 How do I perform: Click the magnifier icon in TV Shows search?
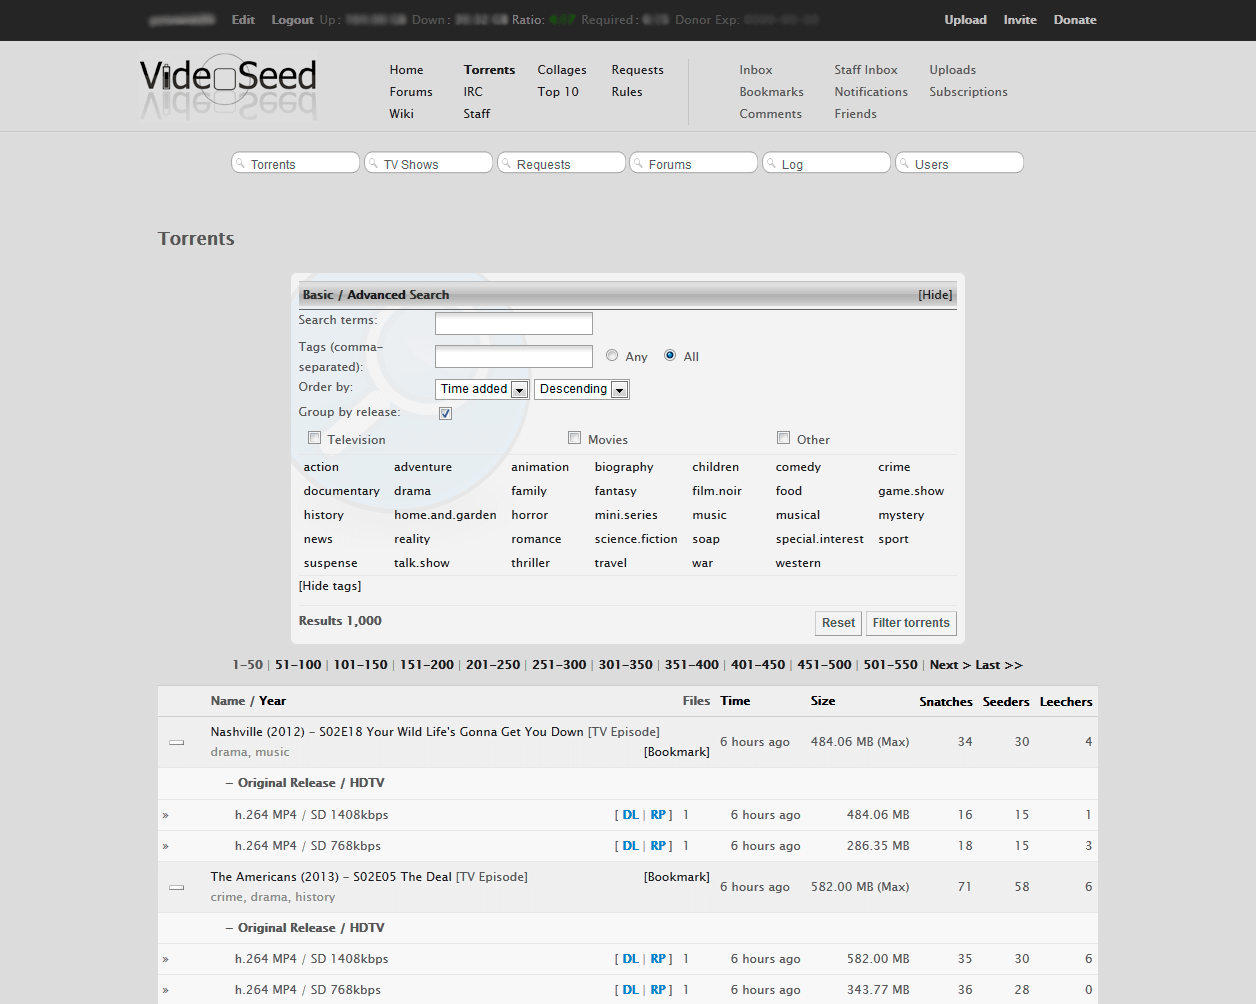pos(373,163)
